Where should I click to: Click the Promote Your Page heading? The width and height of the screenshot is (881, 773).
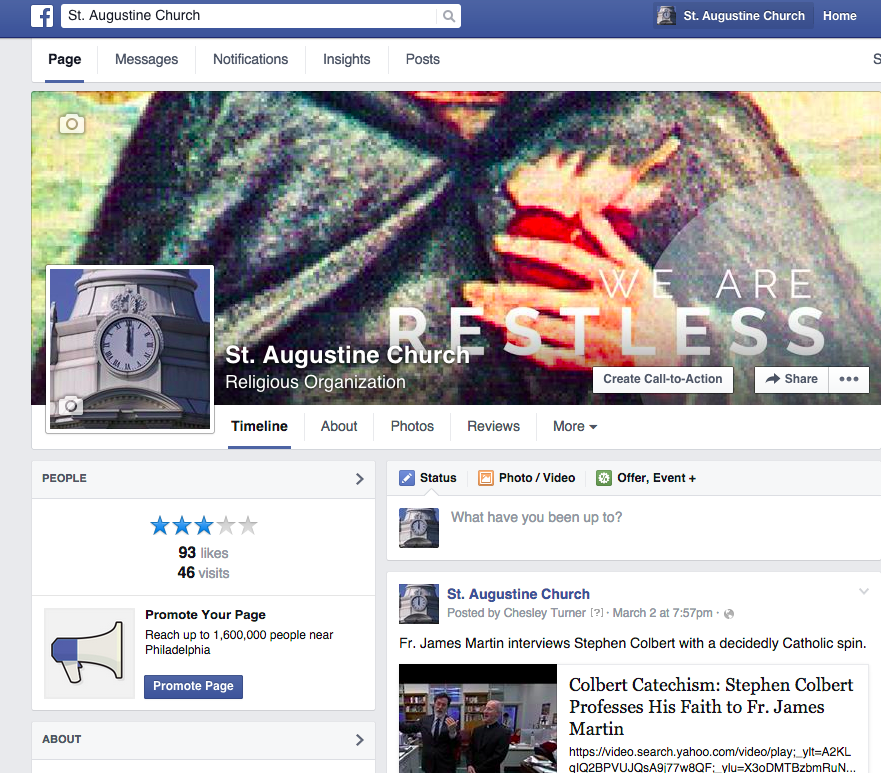[205, 615]
